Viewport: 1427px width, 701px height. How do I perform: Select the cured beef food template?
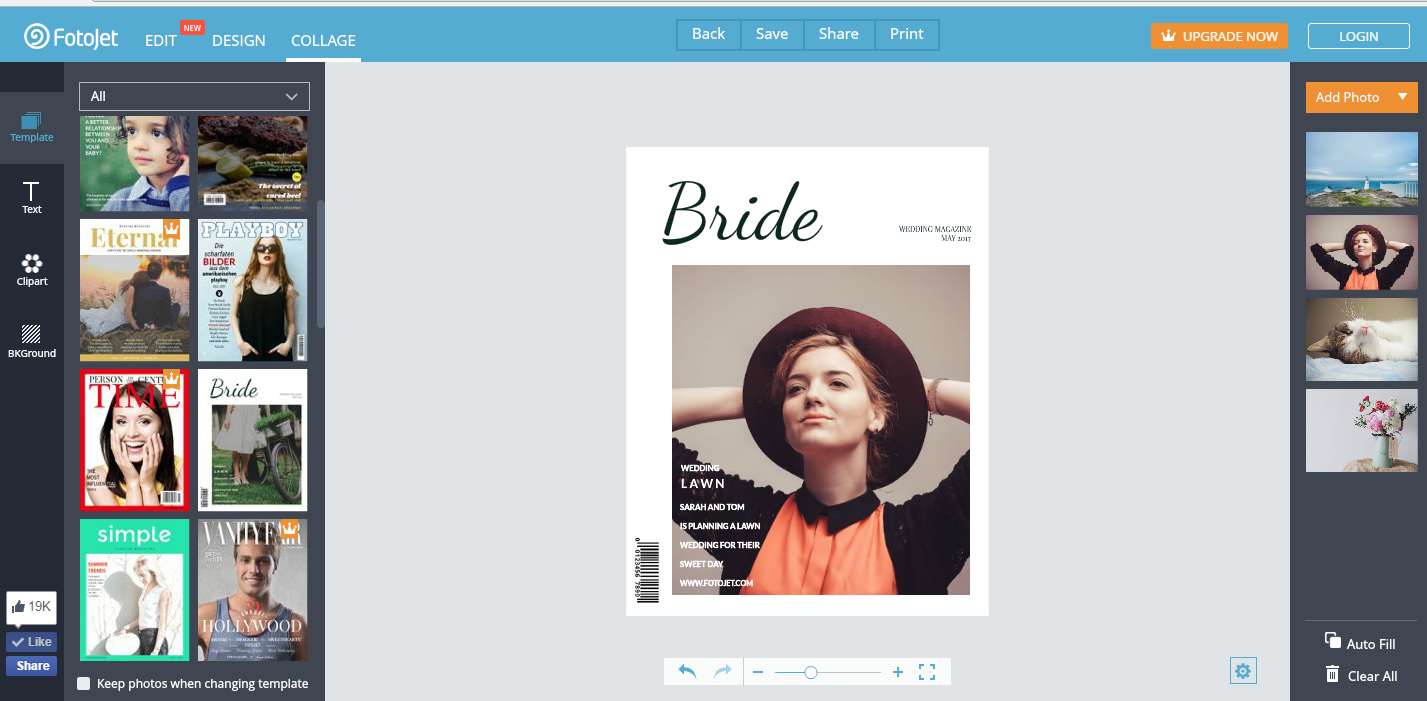point(252,163)
